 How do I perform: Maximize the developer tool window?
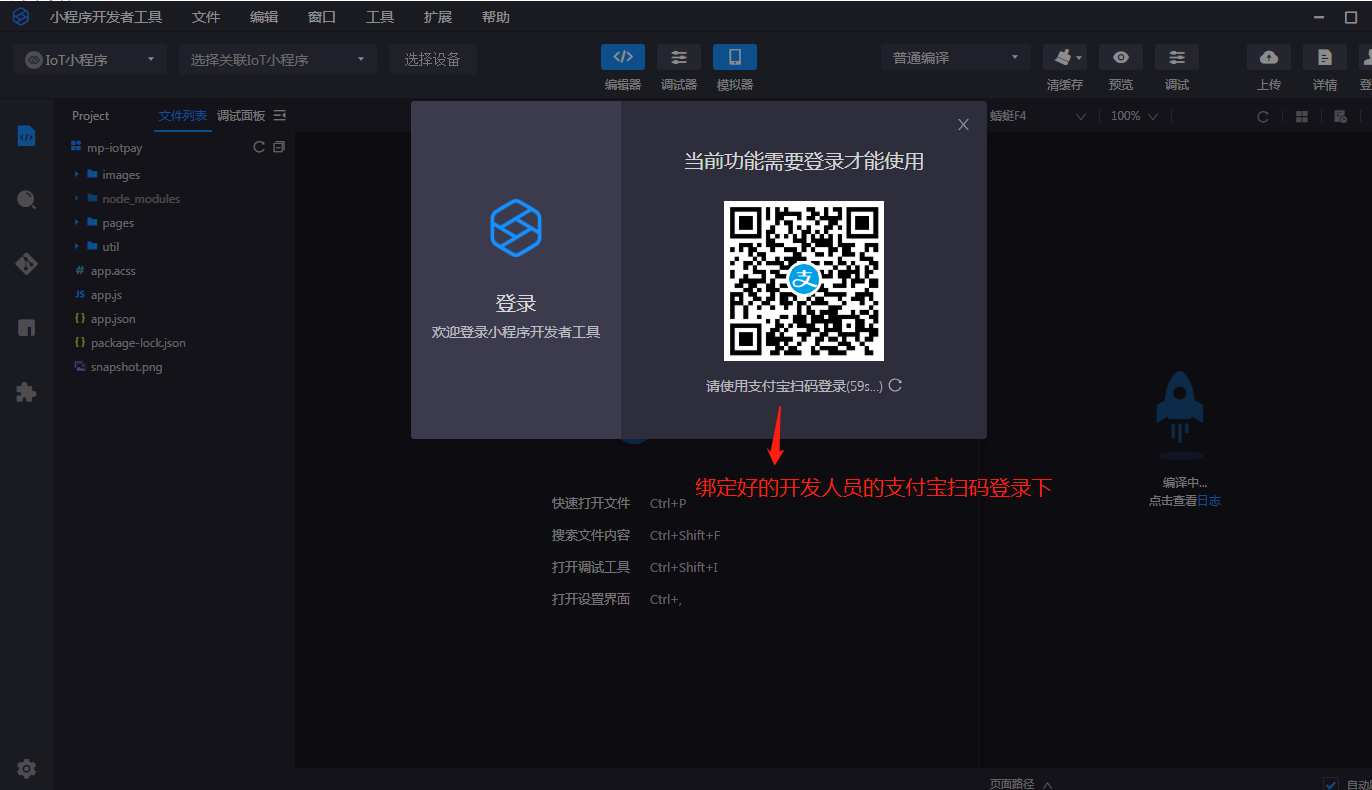[1351, 17]
